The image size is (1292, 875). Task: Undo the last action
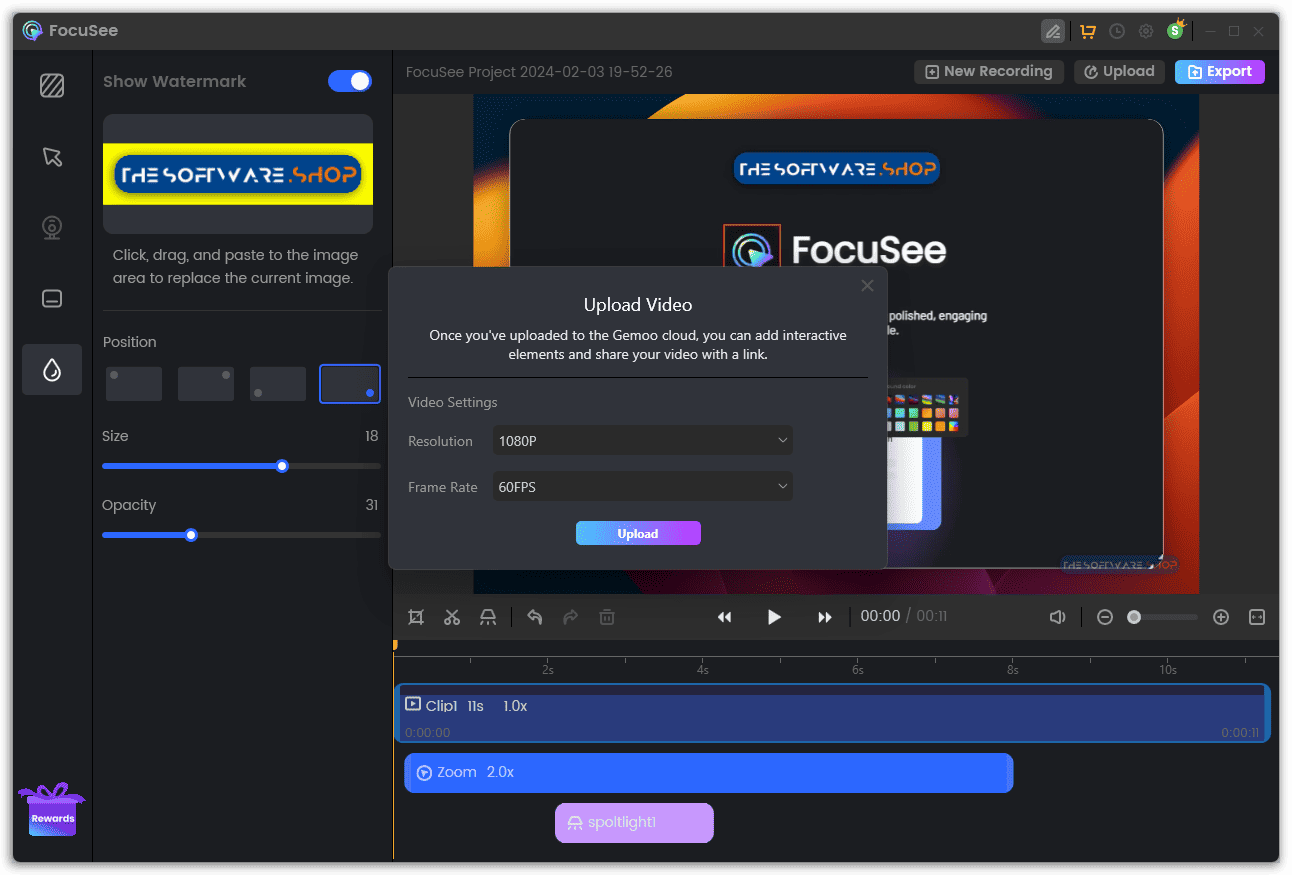pos(535,617)
